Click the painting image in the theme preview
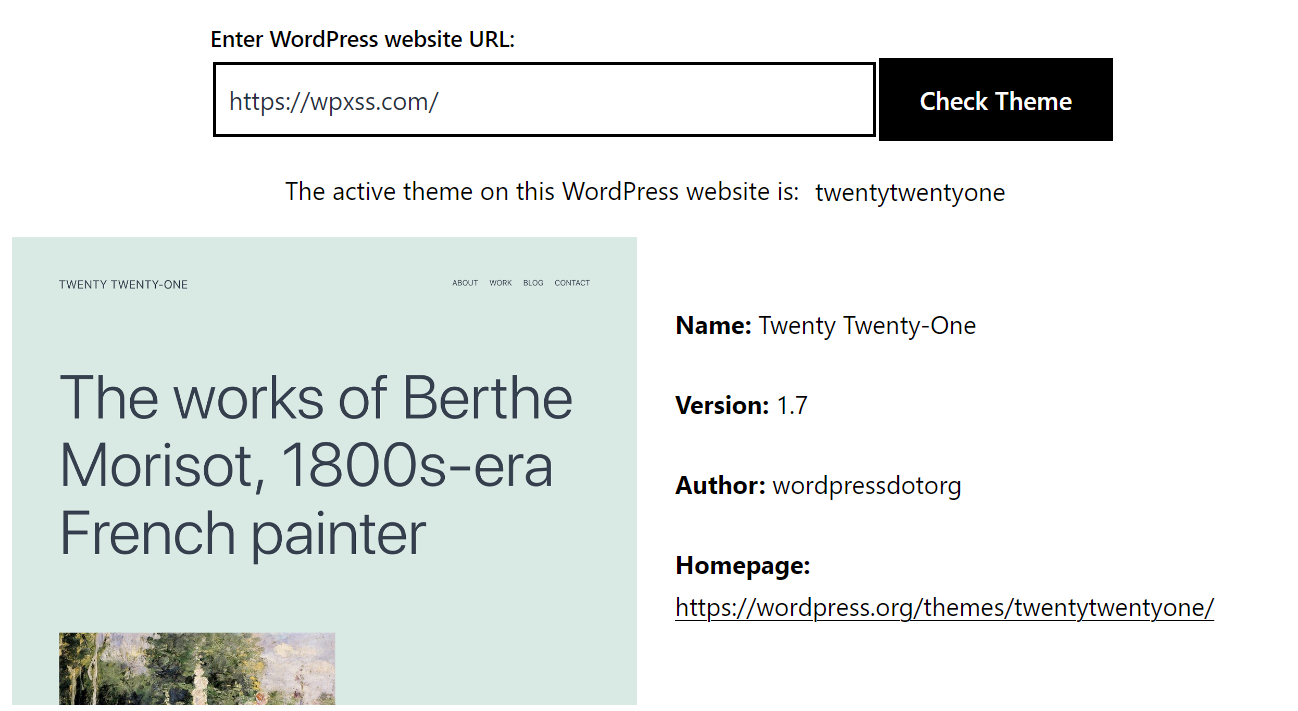Image resolution: width=1298 pixels, height=711 pixels. click(197, 668)
